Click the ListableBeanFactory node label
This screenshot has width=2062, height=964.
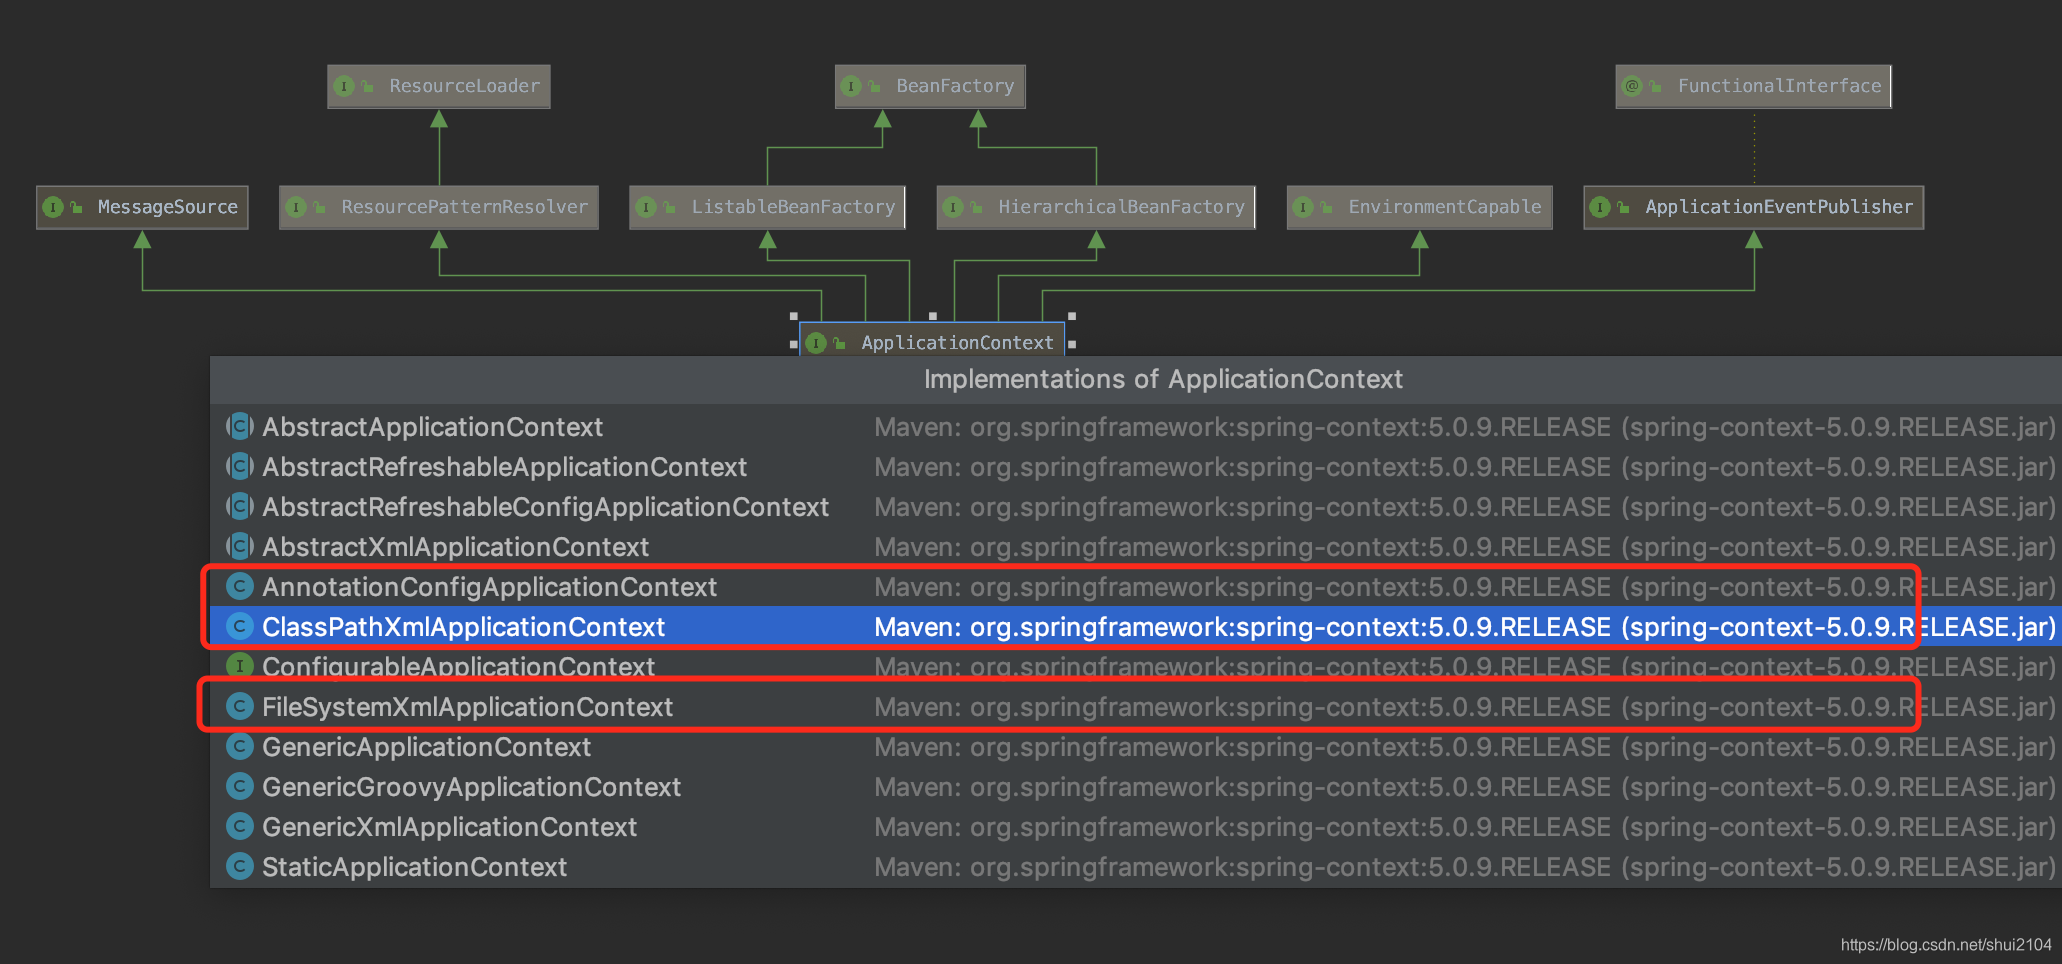[x=793, y=207]
